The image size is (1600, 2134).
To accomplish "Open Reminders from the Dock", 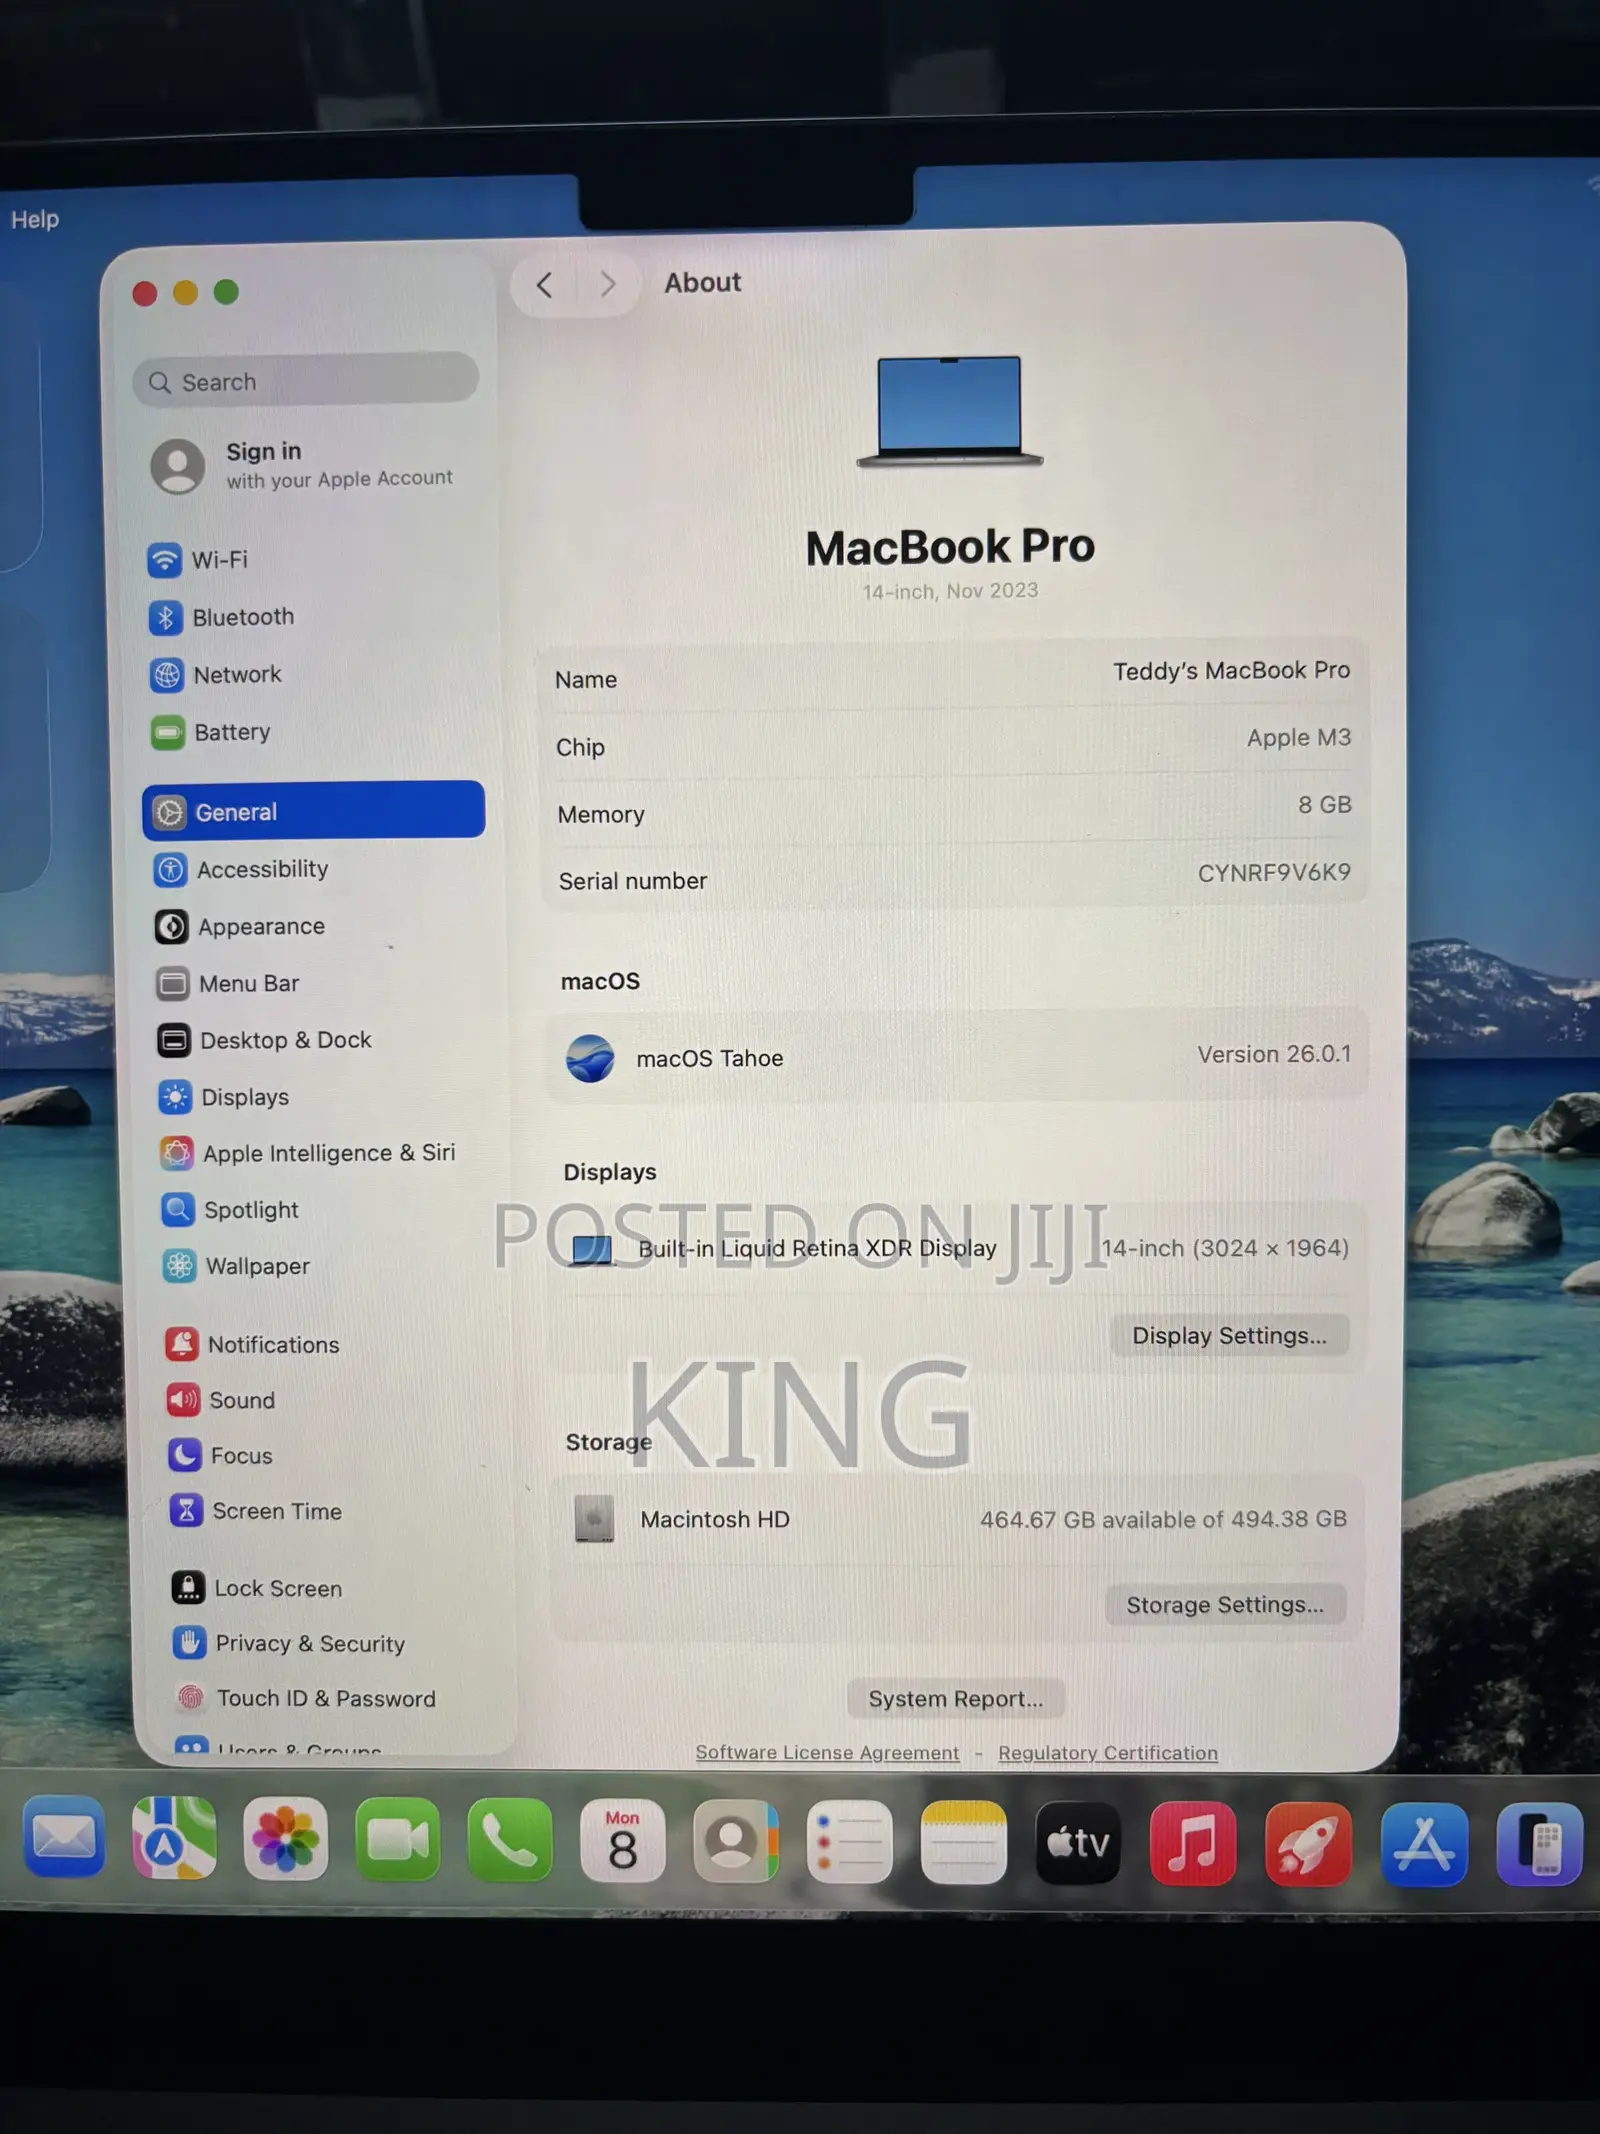I will coord(850,1842).
